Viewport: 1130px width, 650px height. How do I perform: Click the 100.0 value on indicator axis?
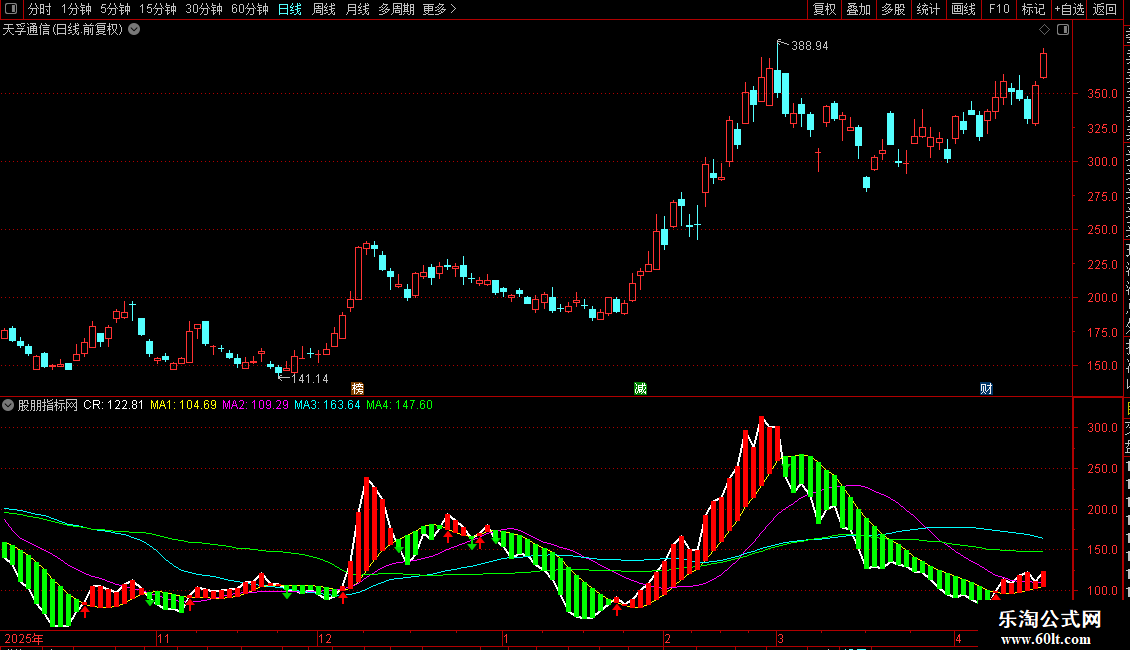(1103, 590)
